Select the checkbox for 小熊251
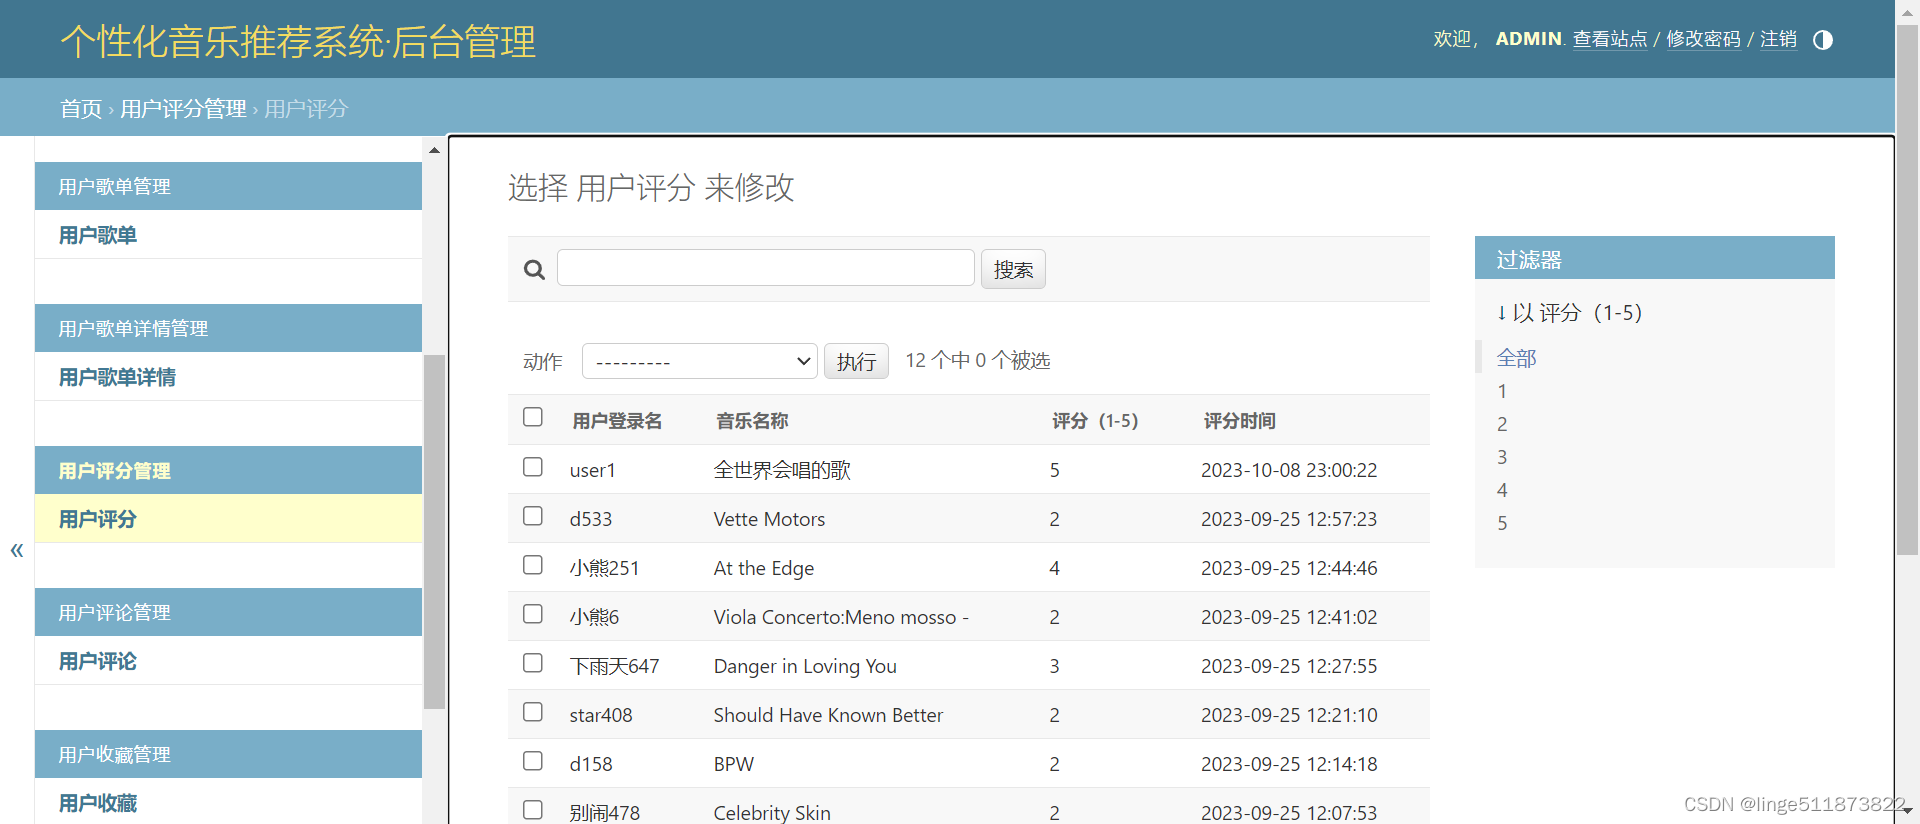1920x824 pixels. point(533,565)
